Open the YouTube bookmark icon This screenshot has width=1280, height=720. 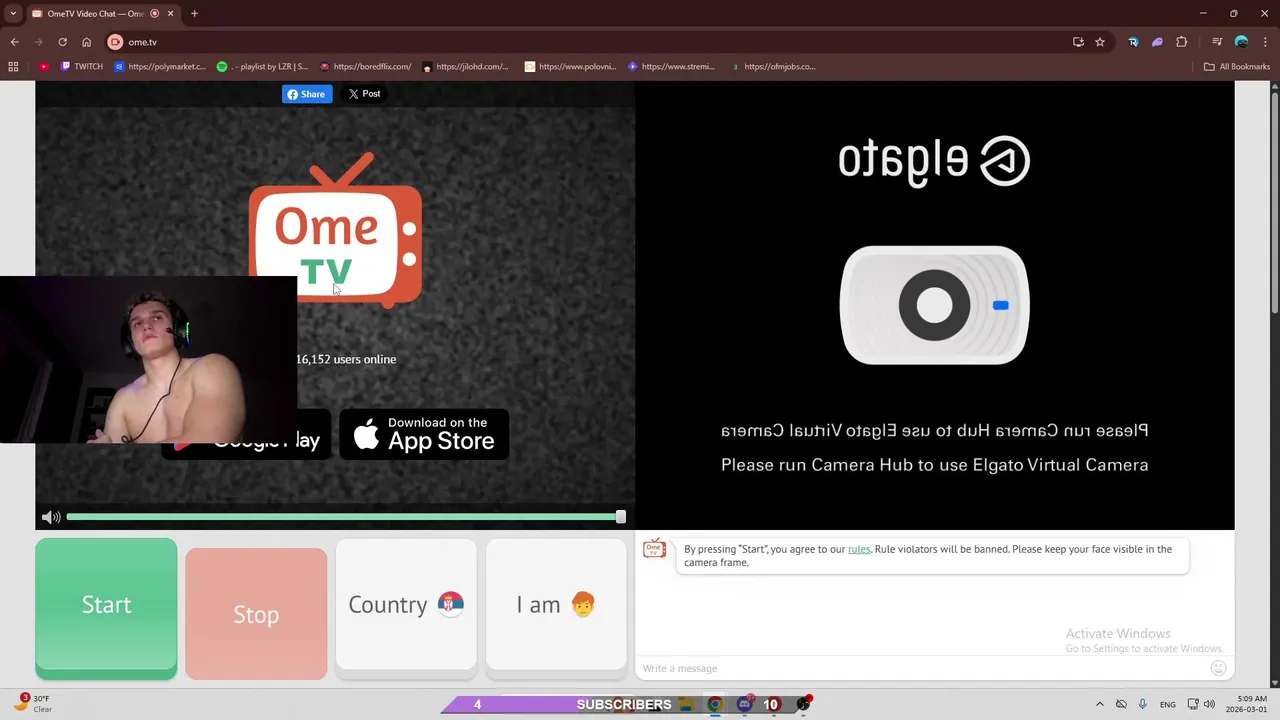(44, 67)
